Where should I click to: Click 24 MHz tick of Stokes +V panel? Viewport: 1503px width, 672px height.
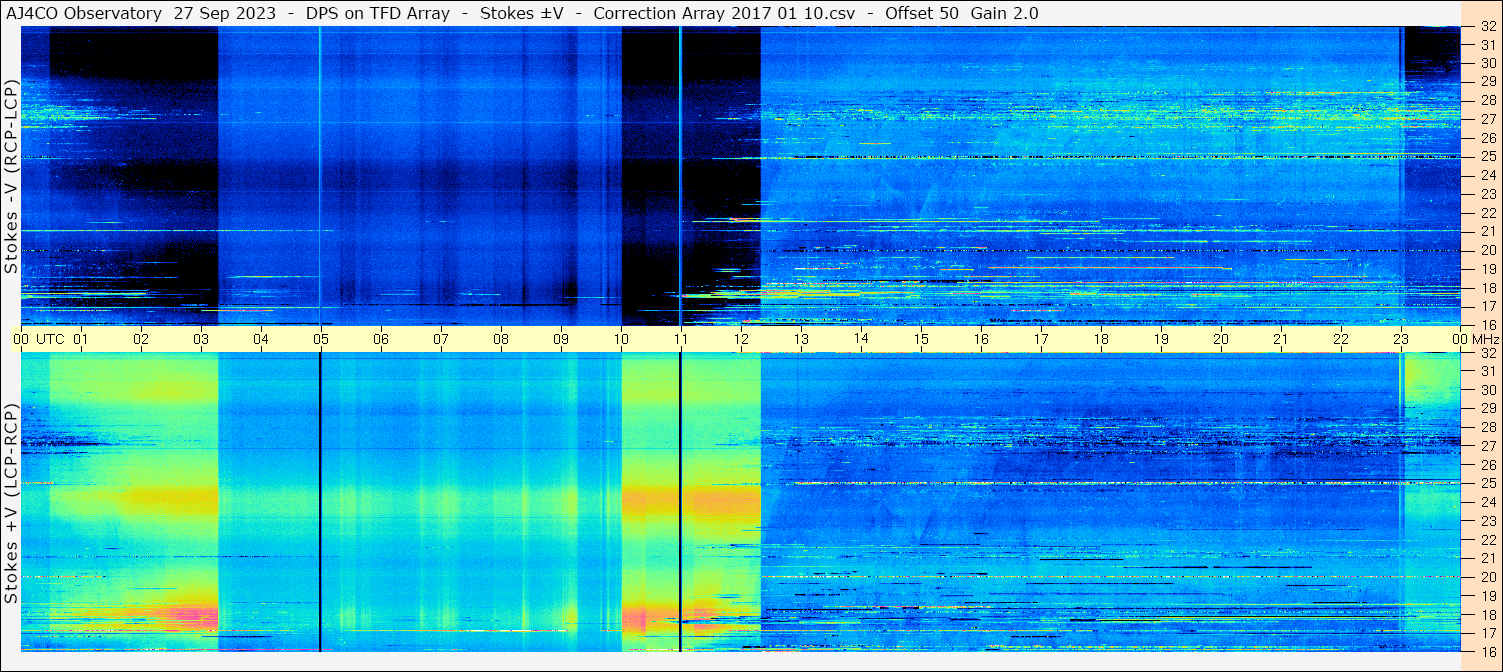[1487, 502]
